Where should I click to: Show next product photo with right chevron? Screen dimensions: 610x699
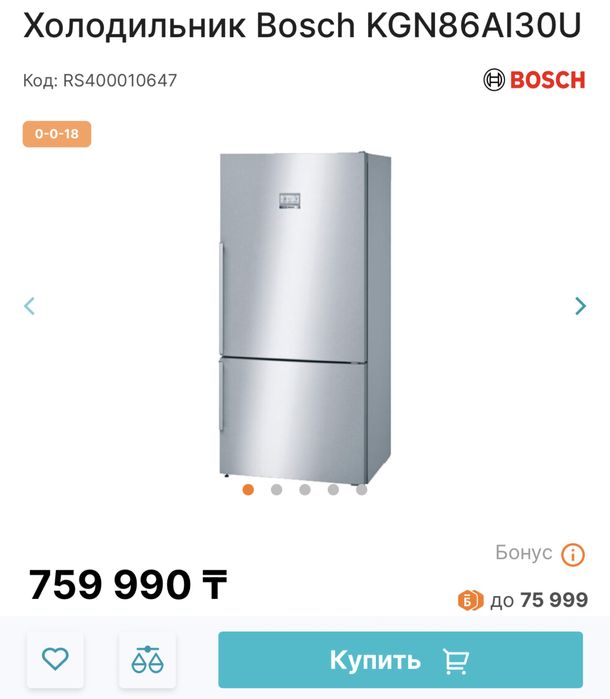[x=580, y=306]
